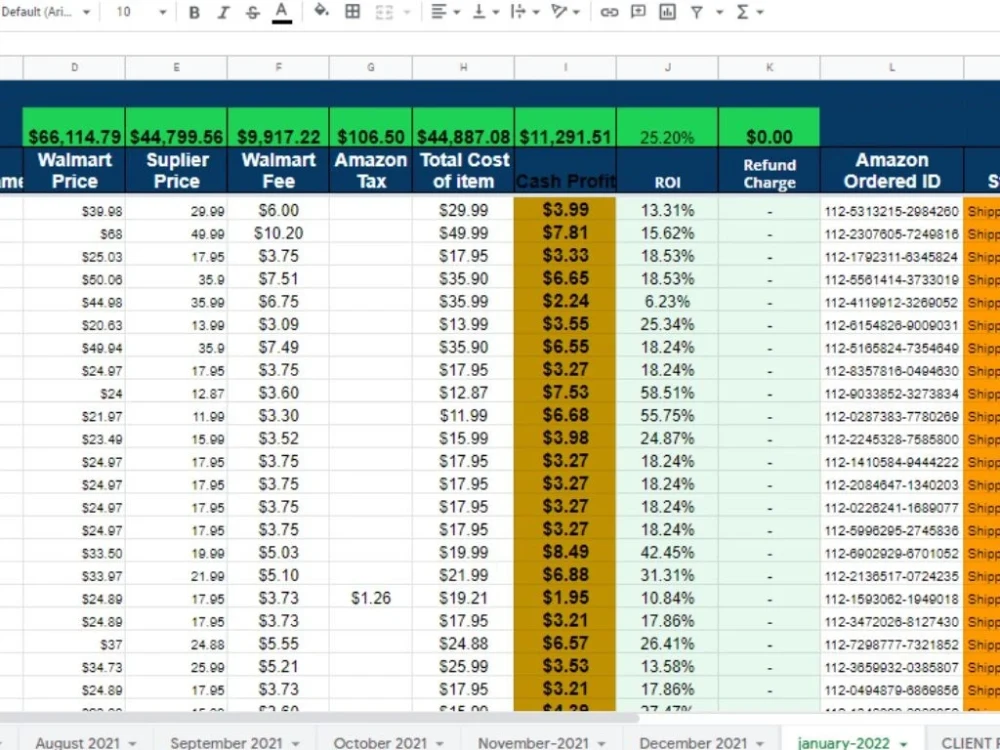This screenshot has width=1000, height=750.
Task: Open text wrapping dropdown arrow
Action: [x=536, y=12]
